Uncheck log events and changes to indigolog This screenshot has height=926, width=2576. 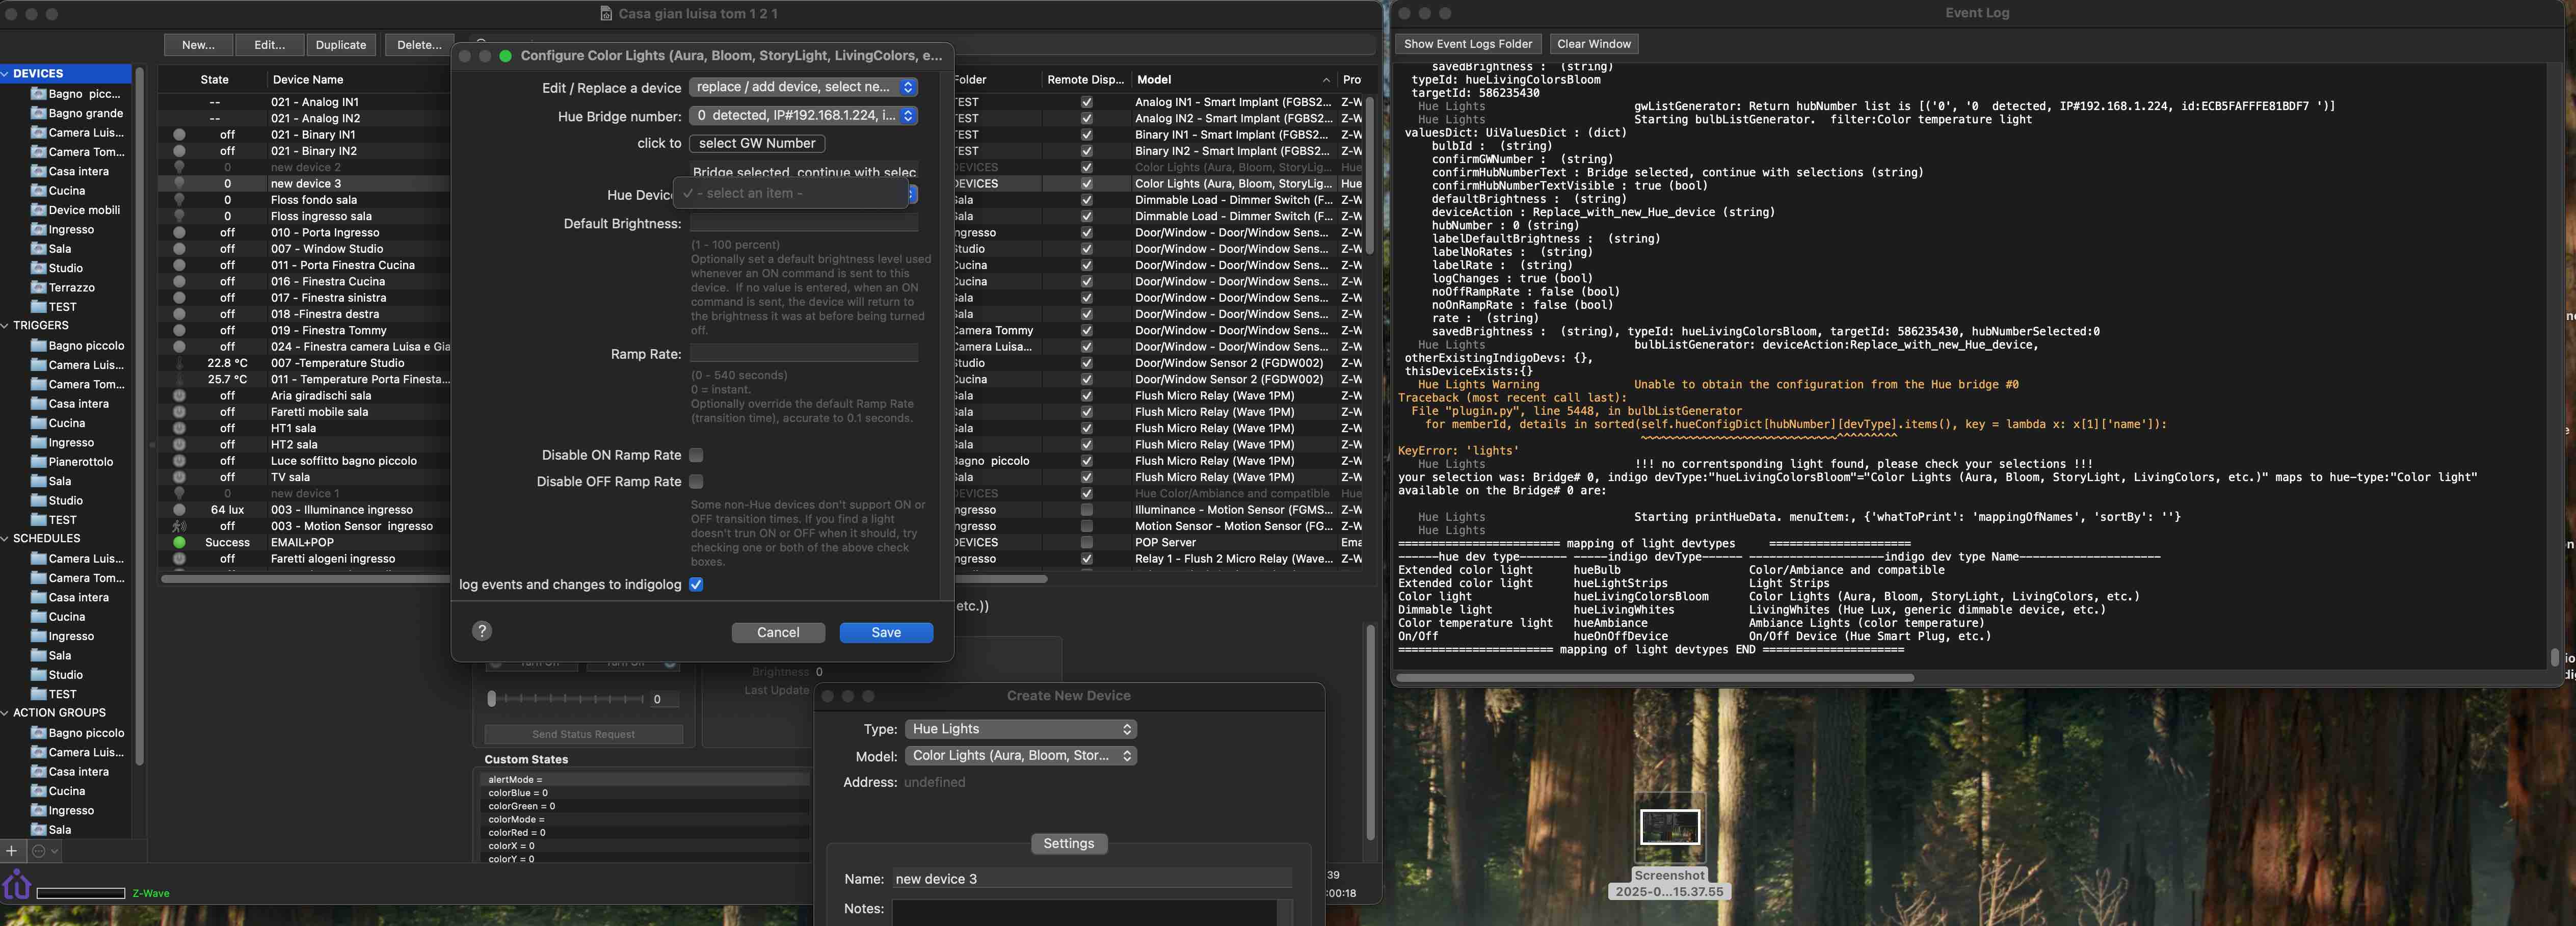pos(696,584)
